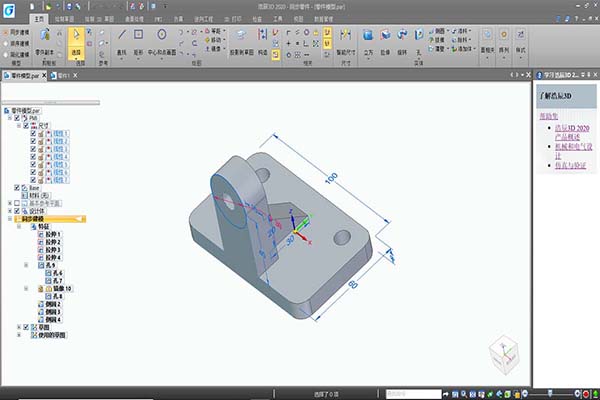Click the Part Copy (零件副本) icon
Screen dimensions: 600x400
click(x=45, y=35)
